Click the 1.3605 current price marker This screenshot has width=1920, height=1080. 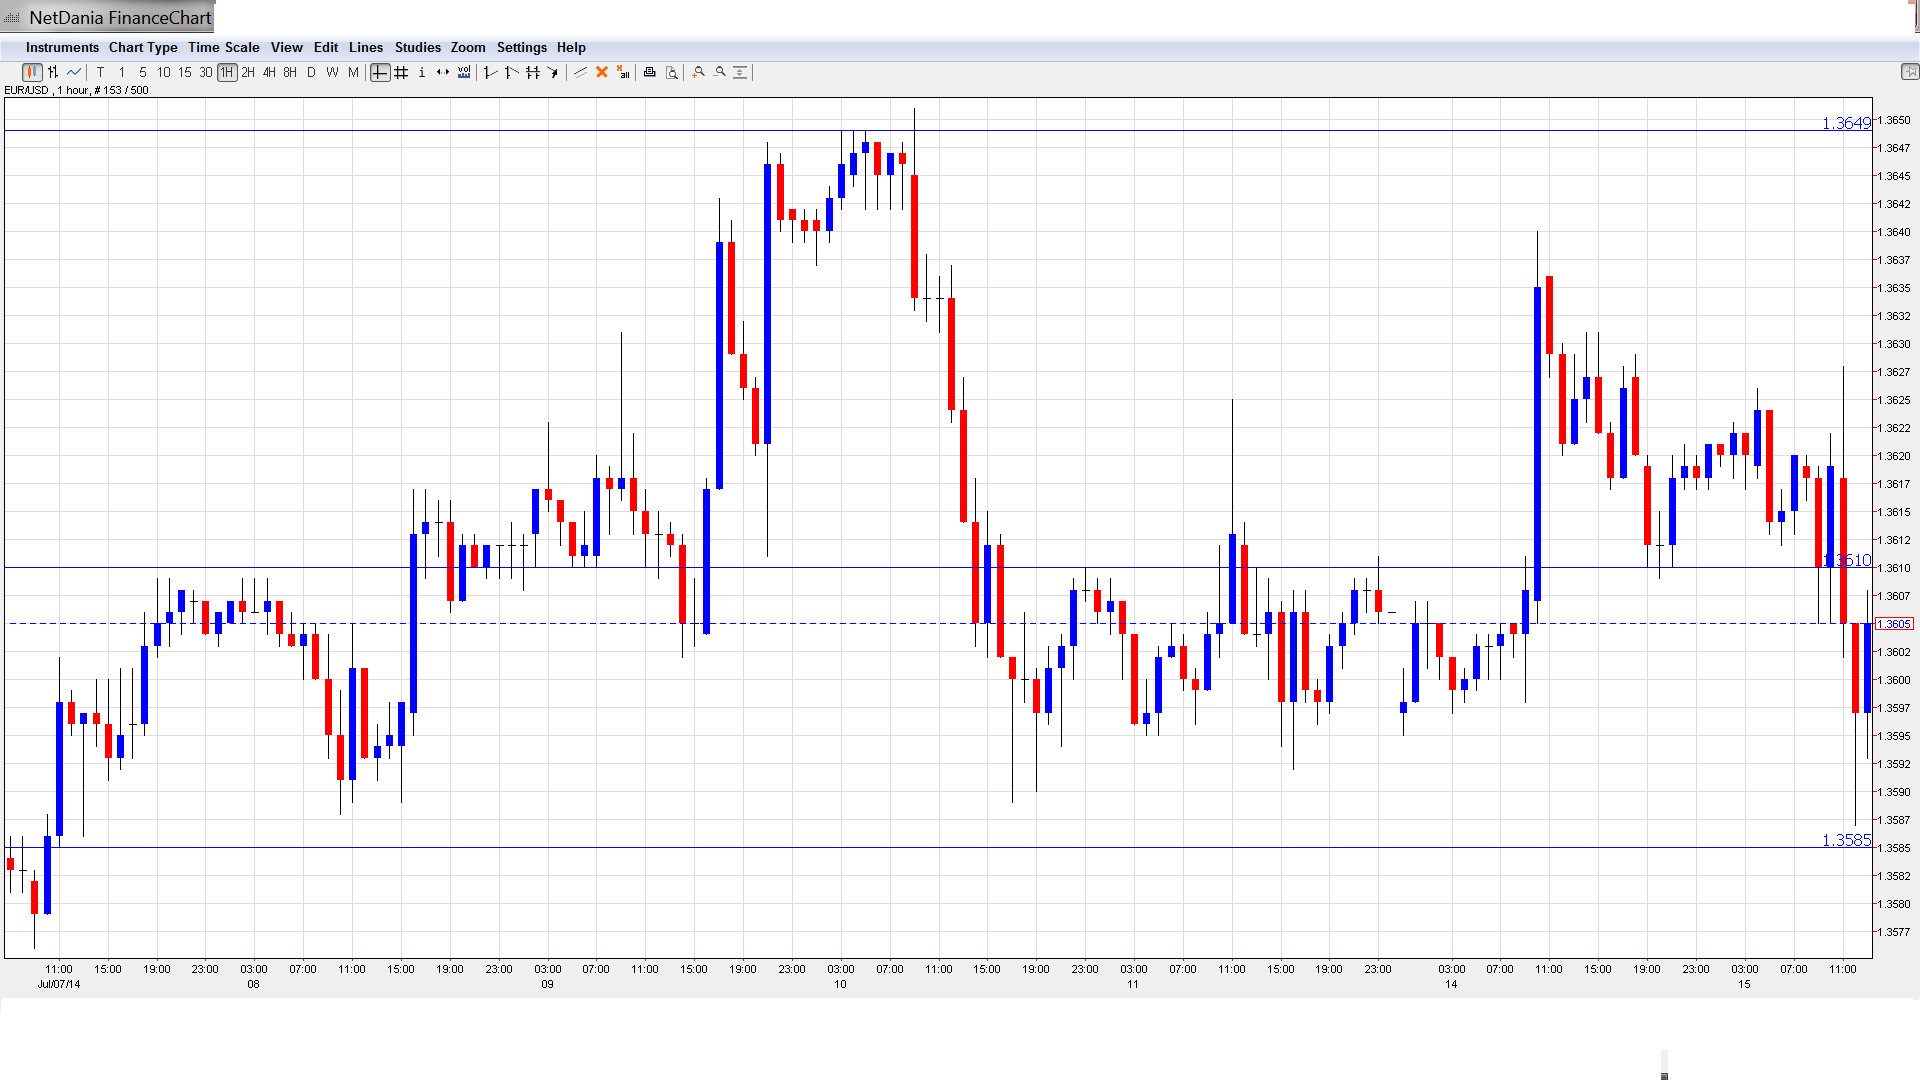coord(1894,624)
